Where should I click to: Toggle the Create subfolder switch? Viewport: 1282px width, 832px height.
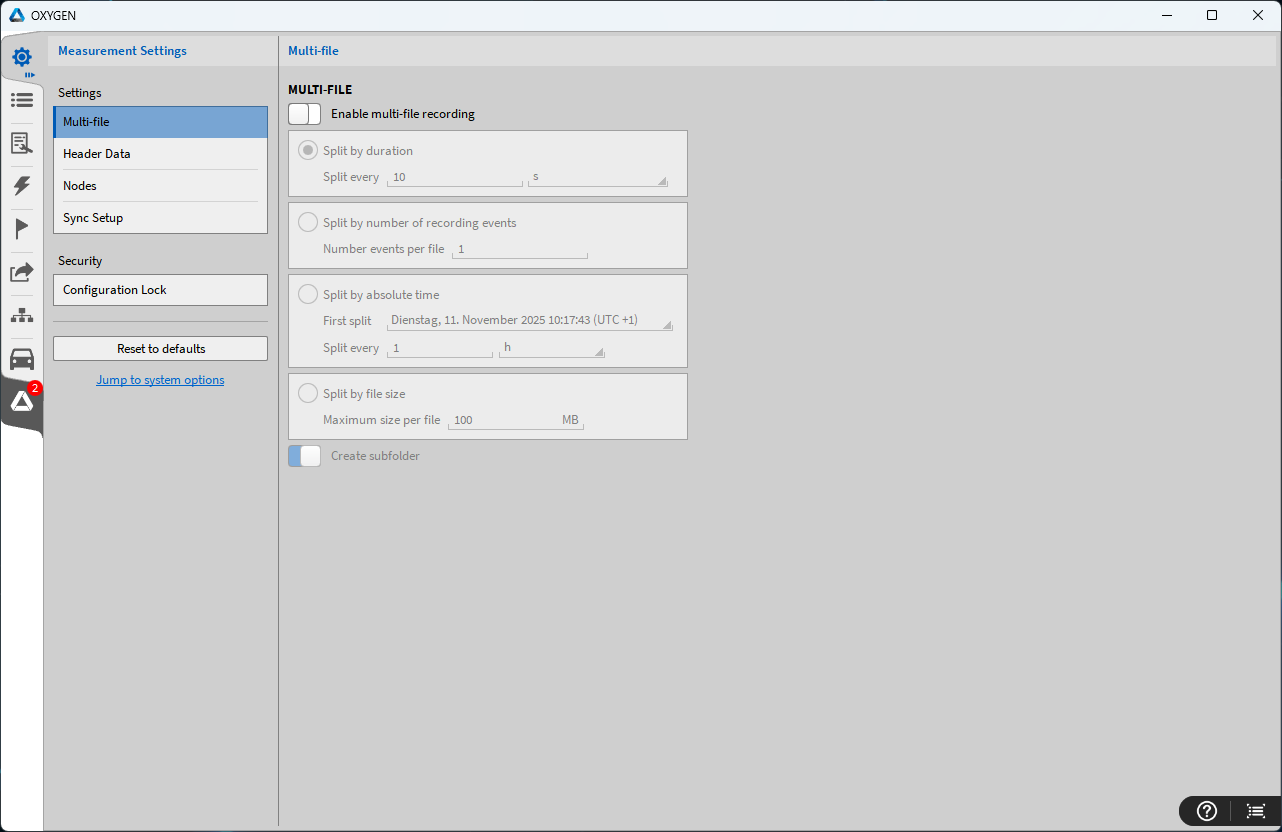coord(304,456)
